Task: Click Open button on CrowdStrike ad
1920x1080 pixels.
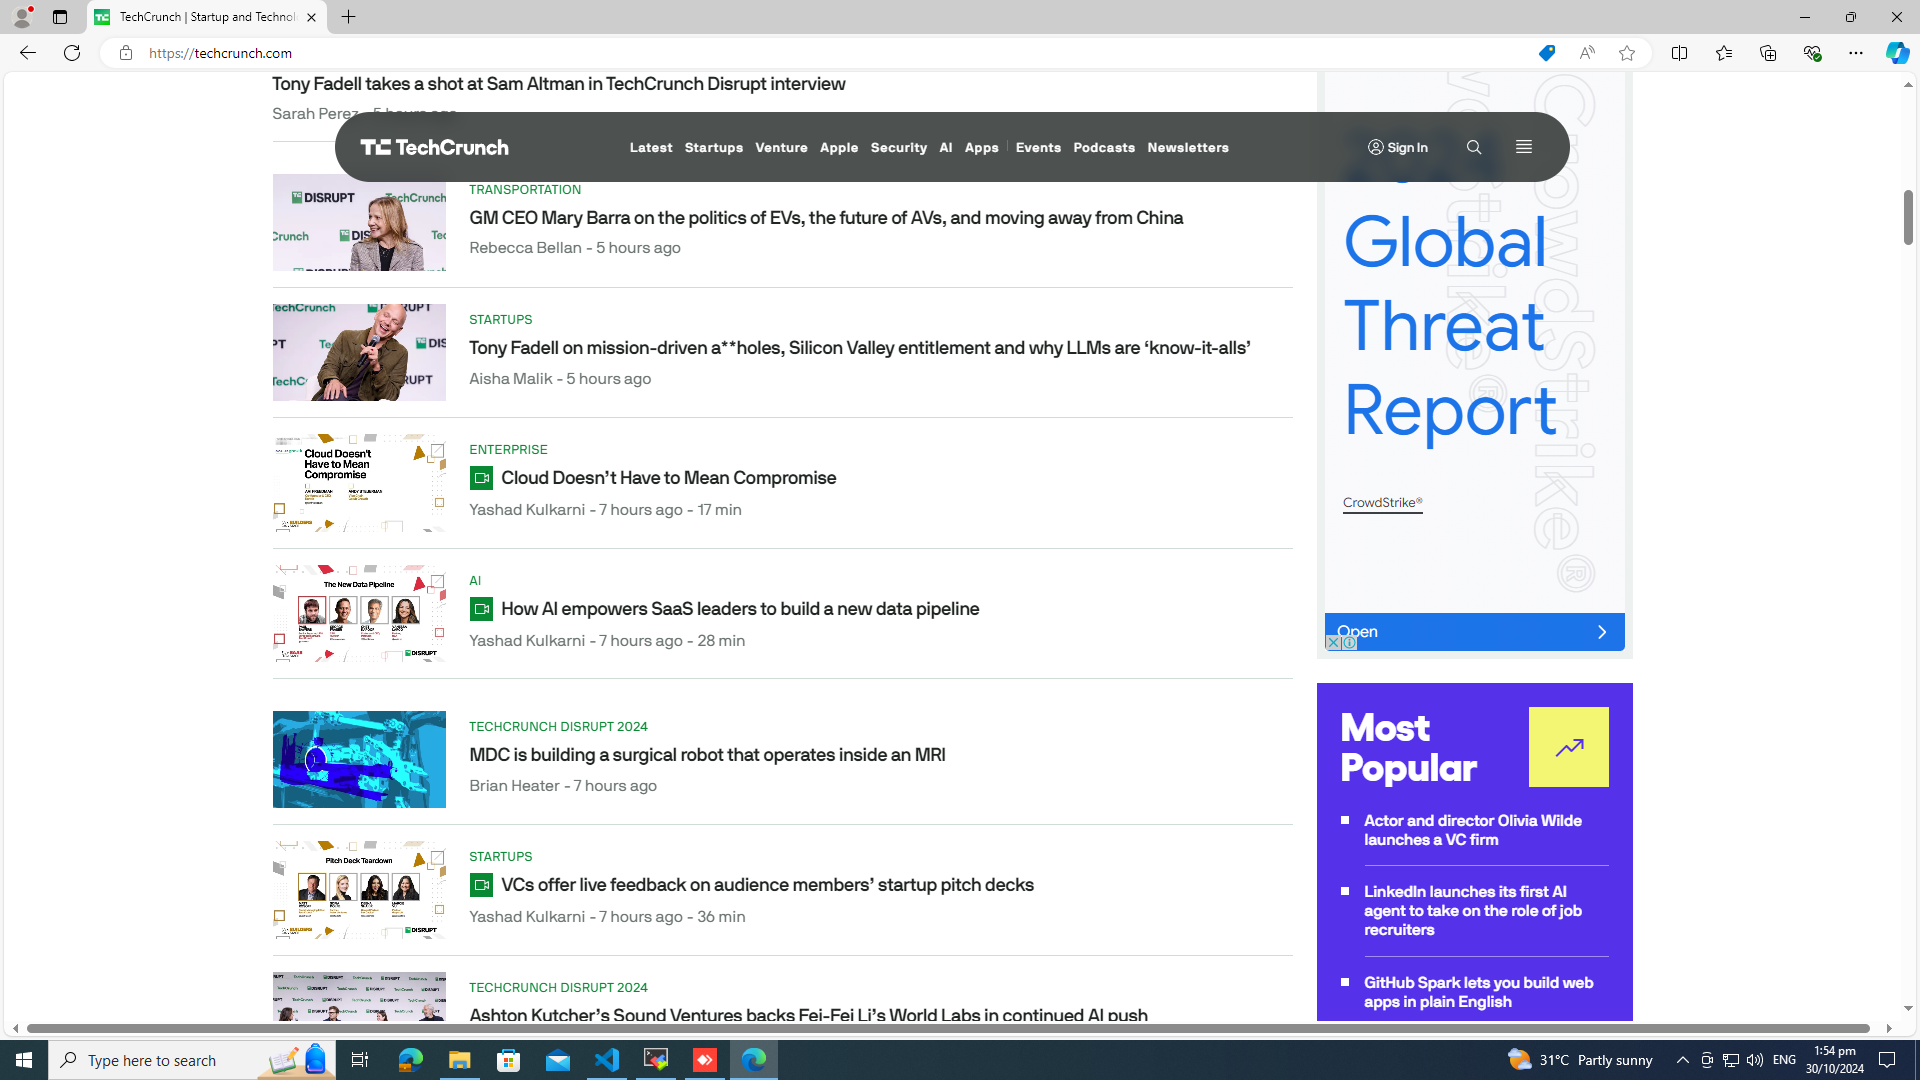Action: point(1474,632)
